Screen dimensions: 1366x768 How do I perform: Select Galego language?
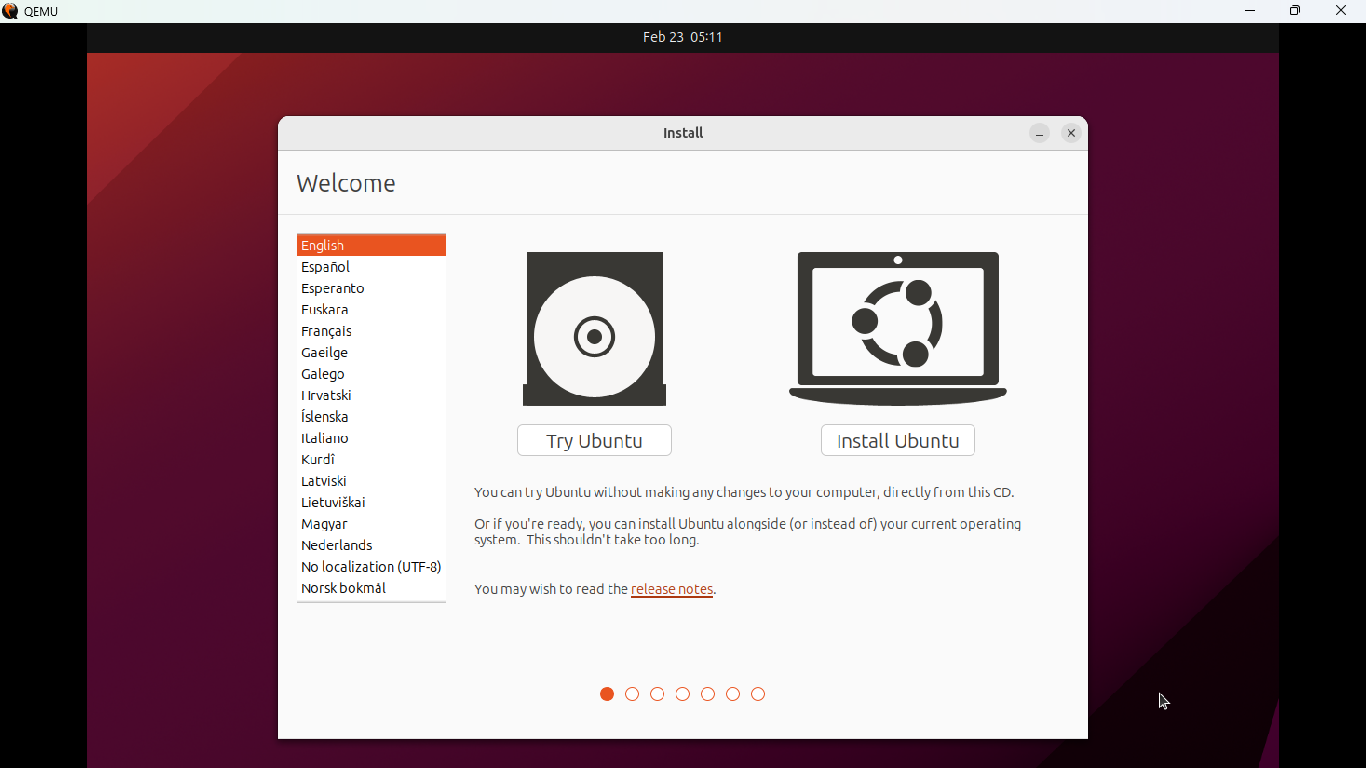point(371,374)
